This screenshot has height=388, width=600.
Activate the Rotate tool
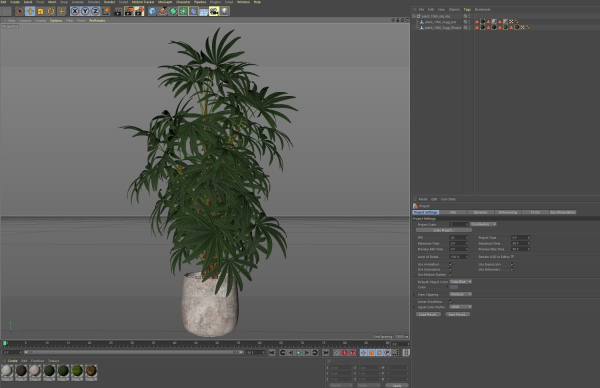pyautogui.click(x=51, y=11)
